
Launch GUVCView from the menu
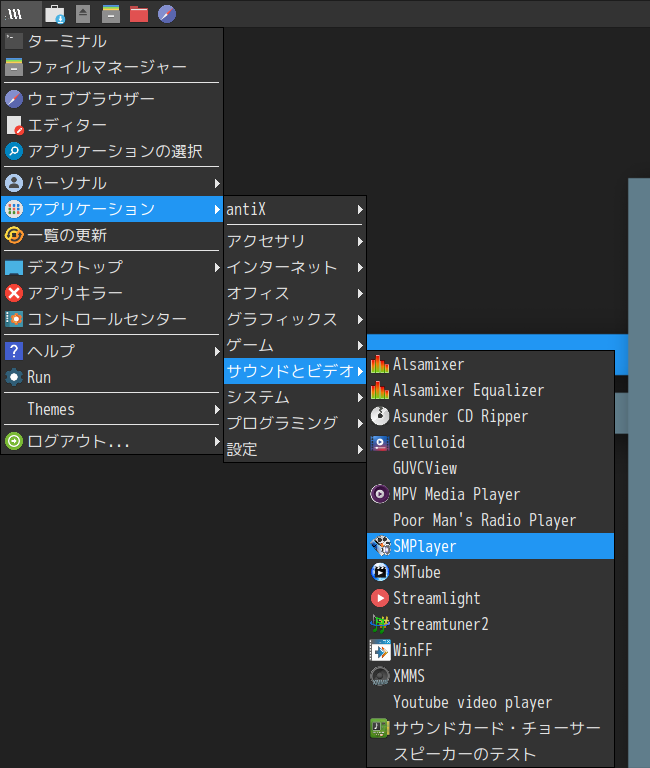490,468
